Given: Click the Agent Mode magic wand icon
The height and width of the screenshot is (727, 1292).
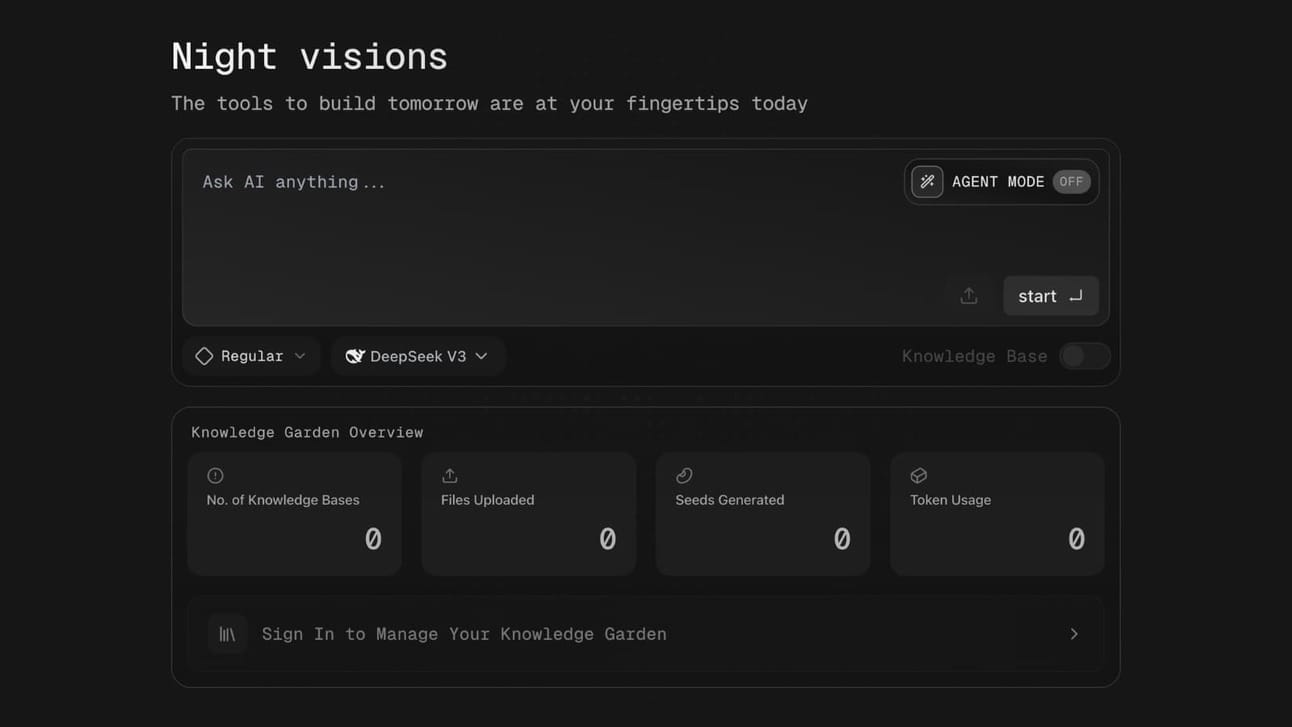Looking at the screenshot, I should pos(927,182).
